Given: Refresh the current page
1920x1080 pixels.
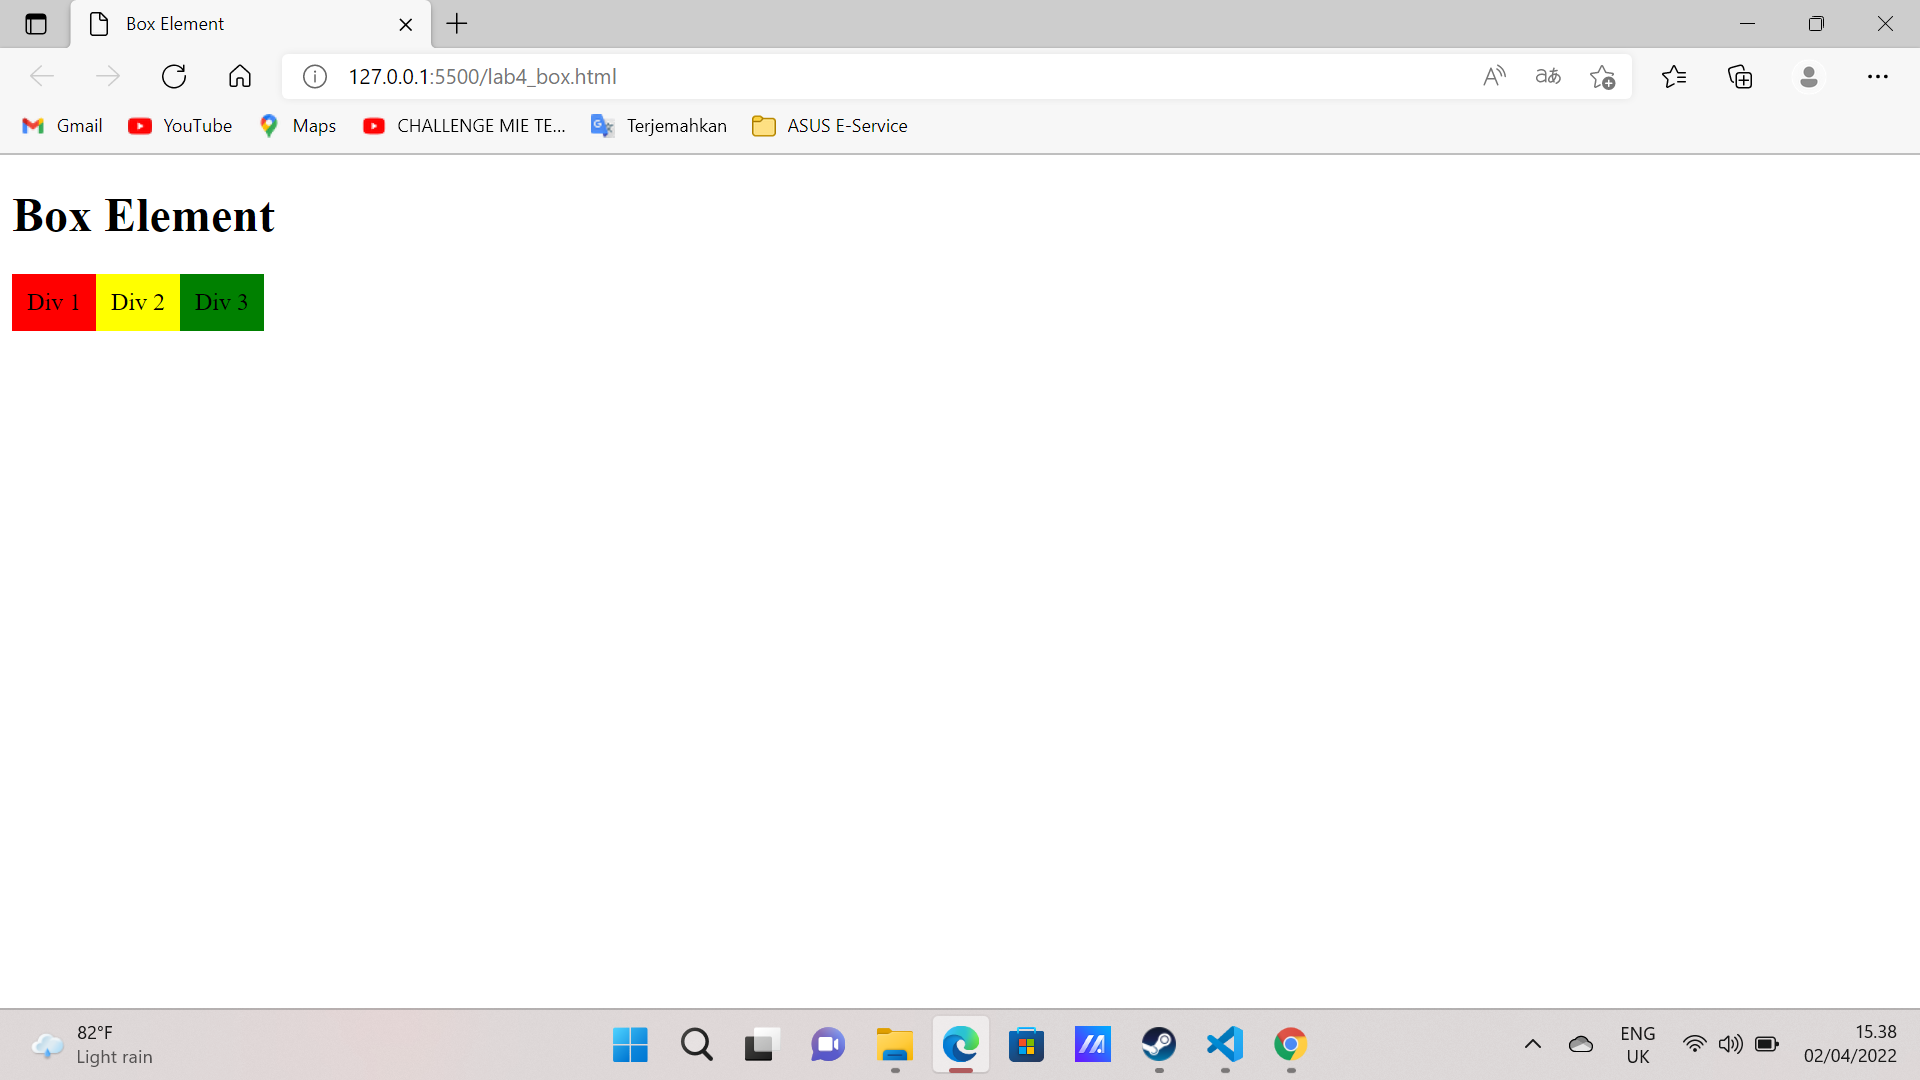Looking at the screenshot, I should click(x=174, y=77).
